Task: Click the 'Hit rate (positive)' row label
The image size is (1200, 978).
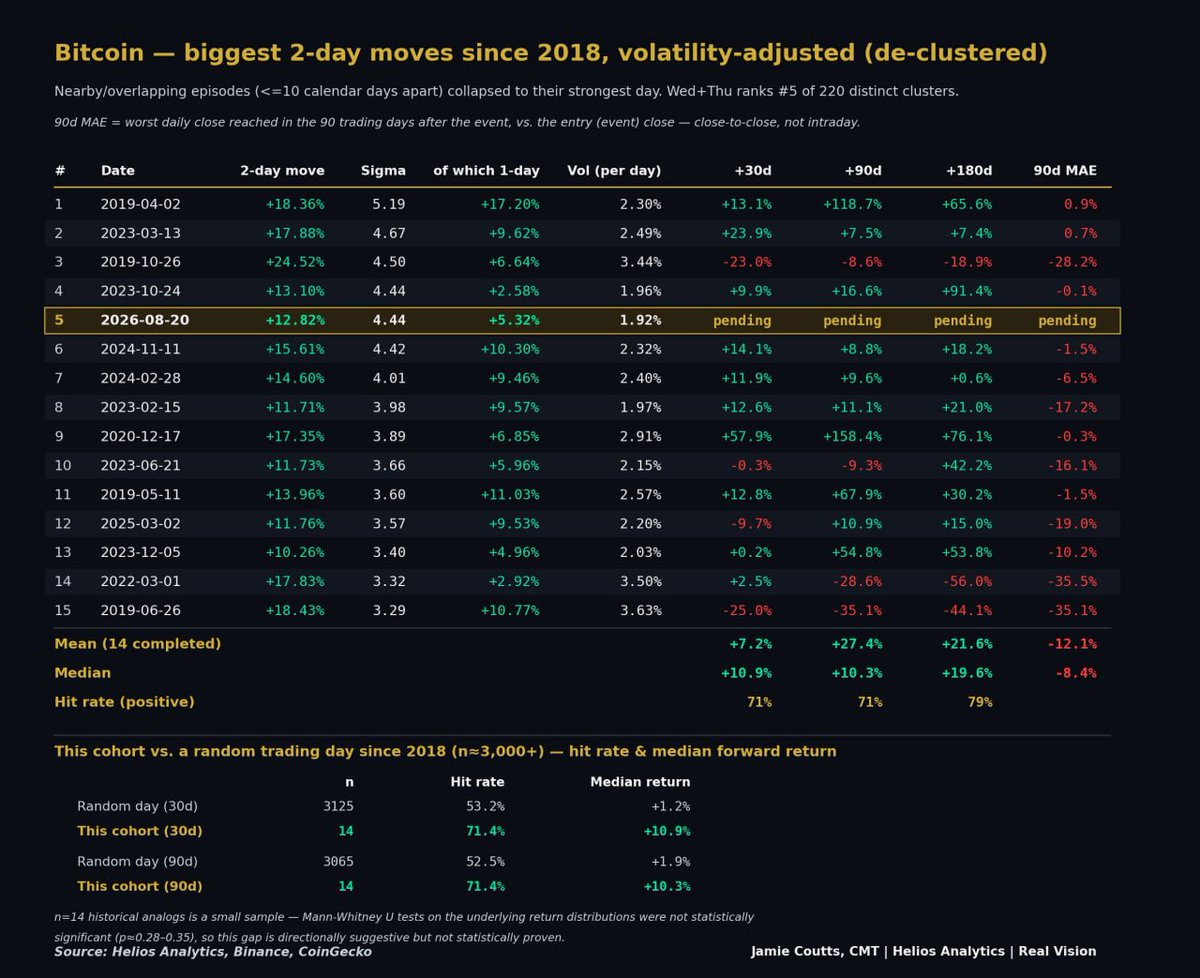Action: click(124, 702)
